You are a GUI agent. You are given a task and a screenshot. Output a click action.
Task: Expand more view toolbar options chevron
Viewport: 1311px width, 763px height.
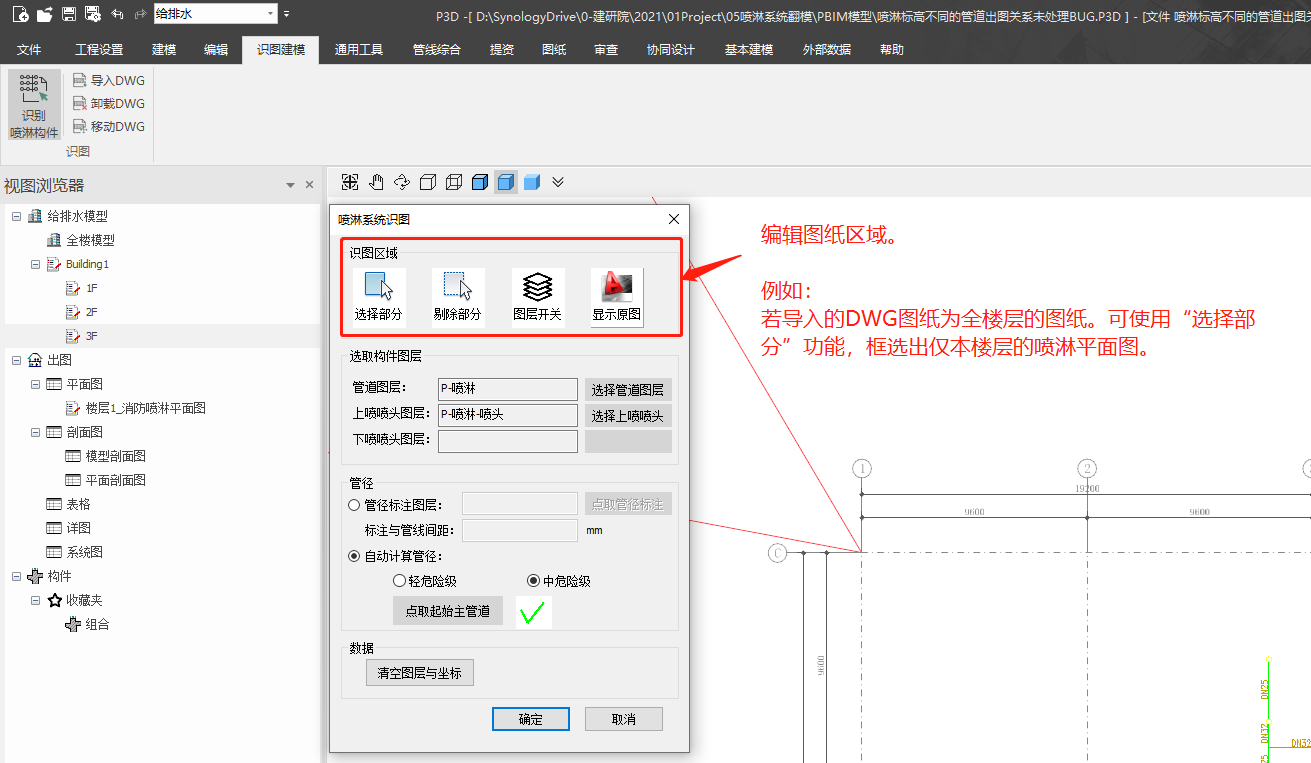(558, 182)
